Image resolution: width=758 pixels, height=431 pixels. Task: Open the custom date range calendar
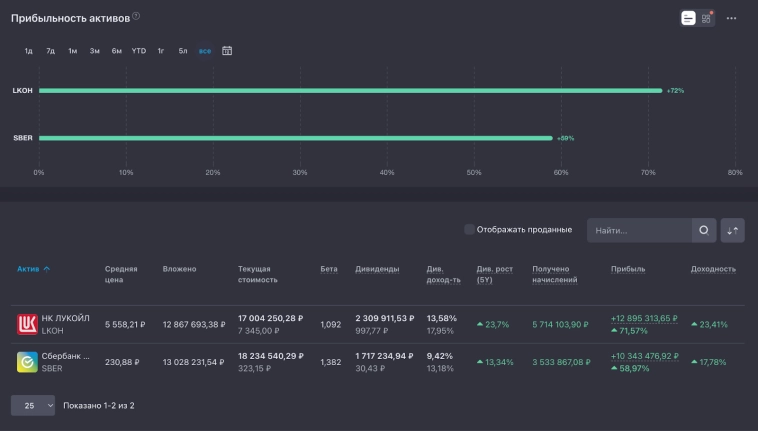point(227,50)
